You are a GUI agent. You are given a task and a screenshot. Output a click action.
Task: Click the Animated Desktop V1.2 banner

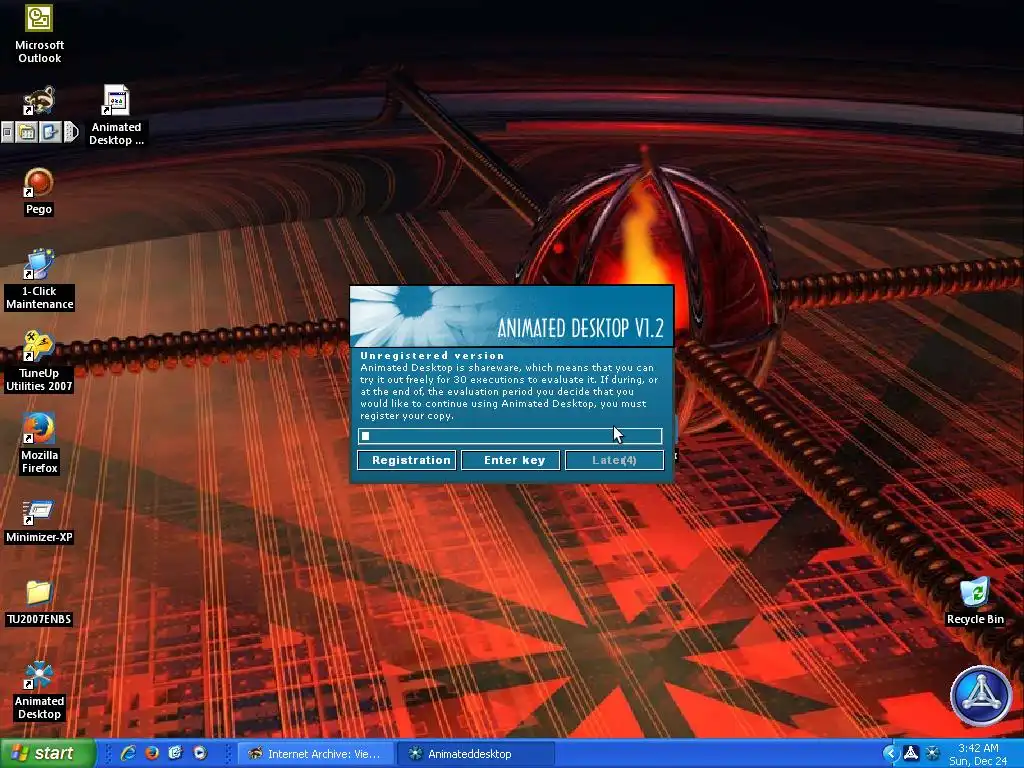click(511, 316)
